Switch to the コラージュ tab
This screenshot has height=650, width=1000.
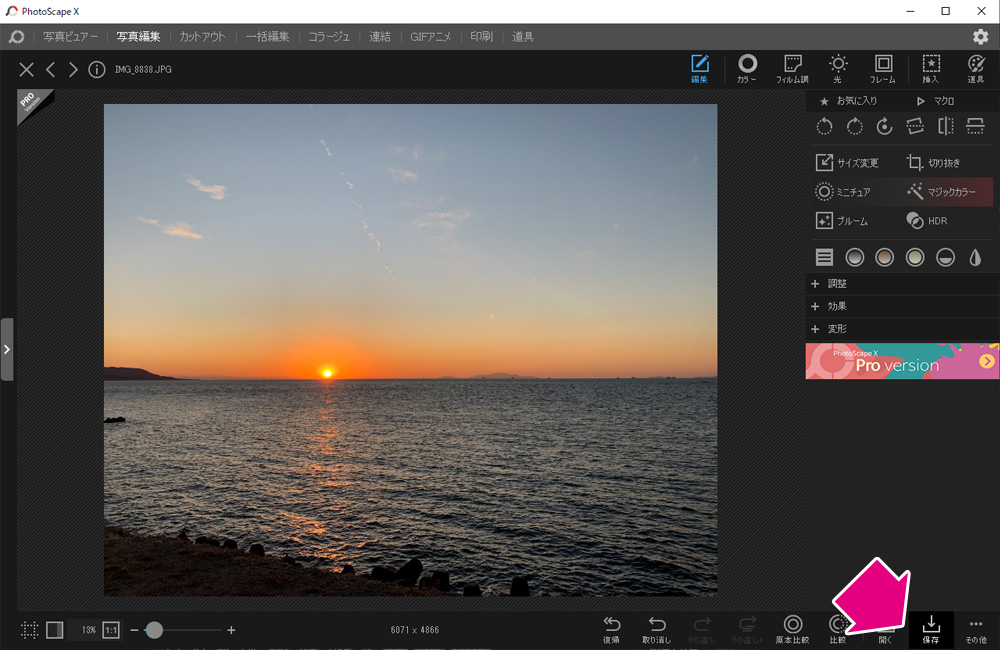coord(328,36)
